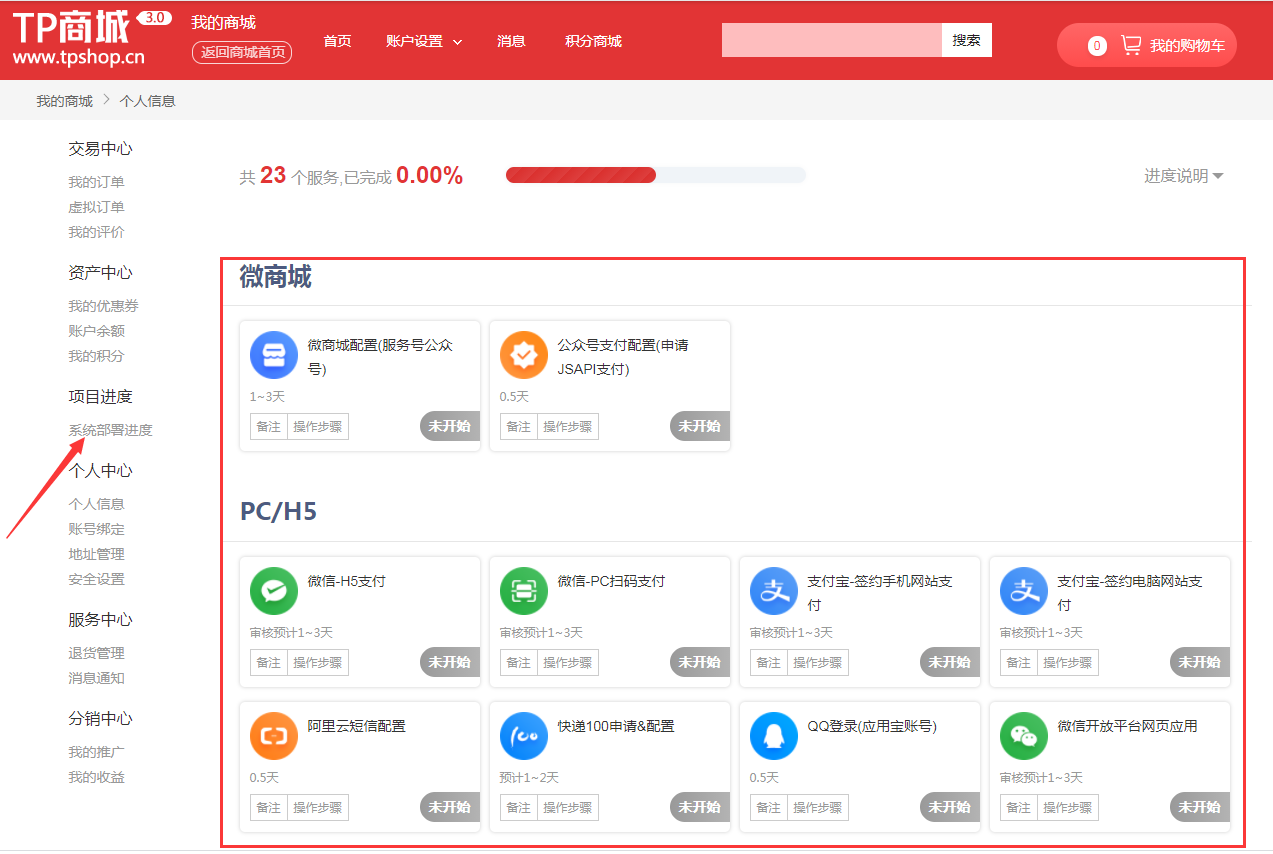This screenshot has height=854, width=1273.
Task: Click the 搜索 button
Action: (x=966, y=40)
